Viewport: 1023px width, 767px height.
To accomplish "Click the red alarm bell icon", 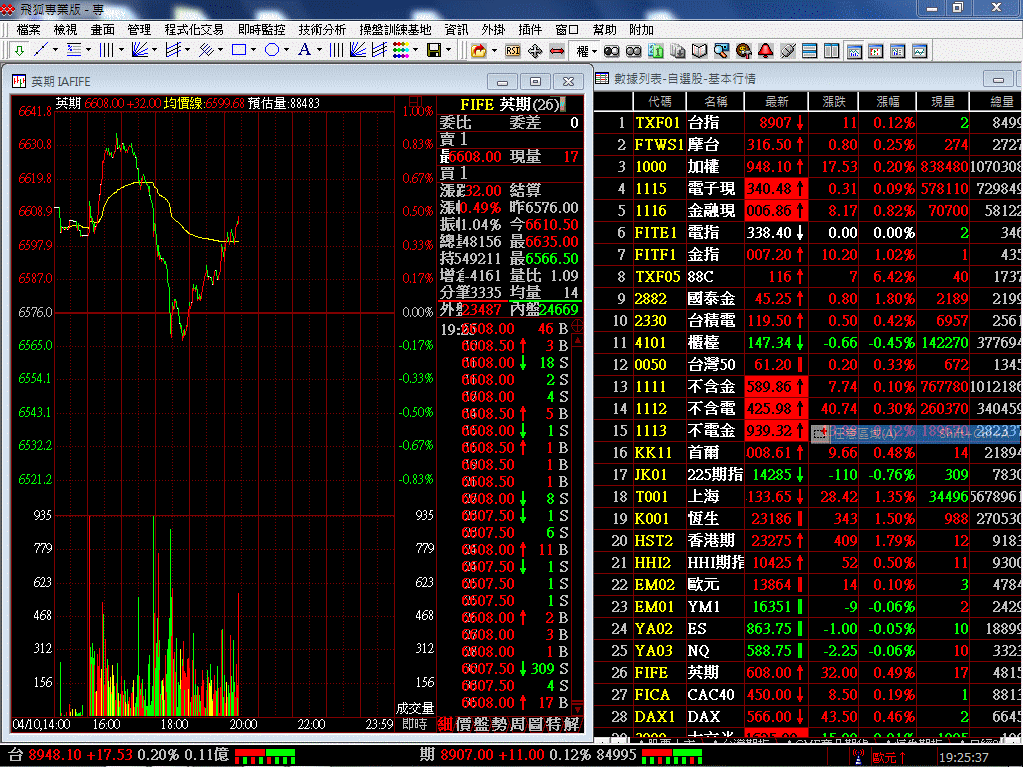I will pos(765,50).
